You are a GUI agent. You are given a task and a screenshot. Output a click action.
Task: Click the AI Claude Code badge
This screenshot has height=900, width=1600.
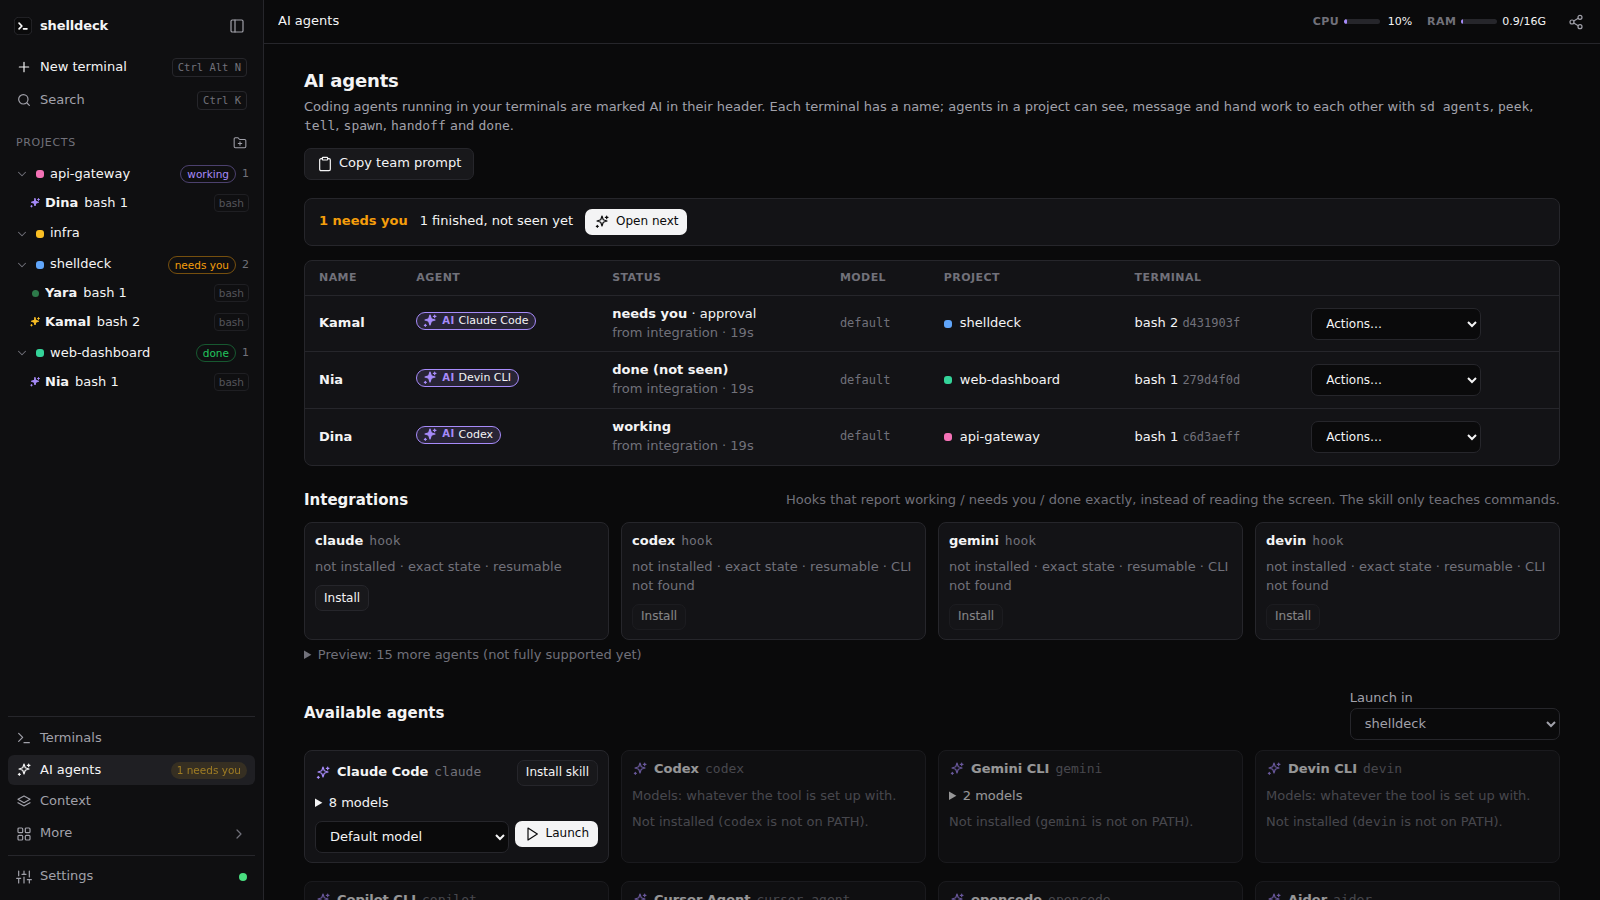(476, 321)
